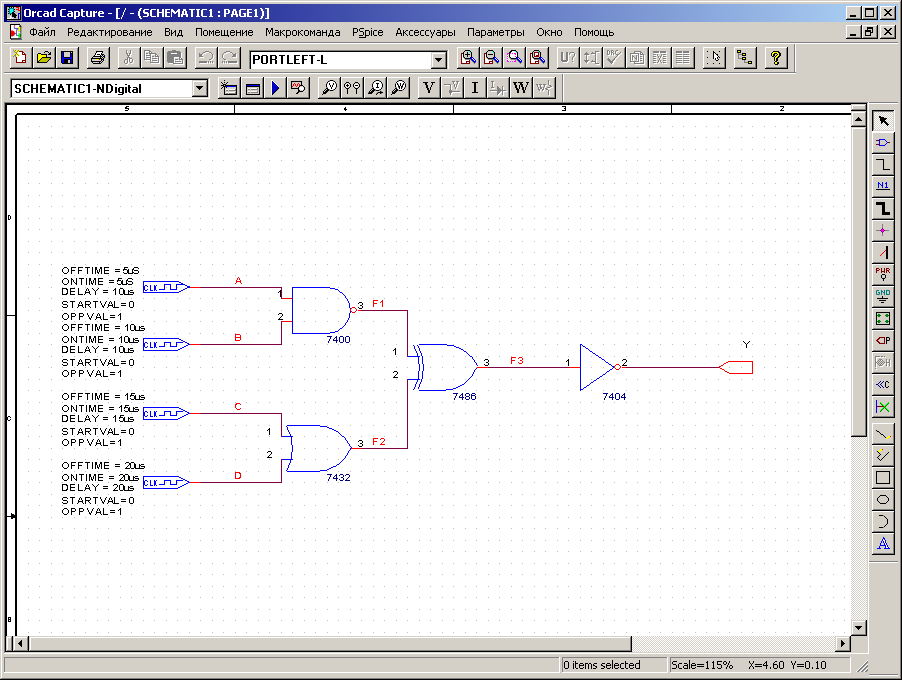Screen dimensions: 902x680
Task: Open the Окно menu
Action: coord(549,32)
